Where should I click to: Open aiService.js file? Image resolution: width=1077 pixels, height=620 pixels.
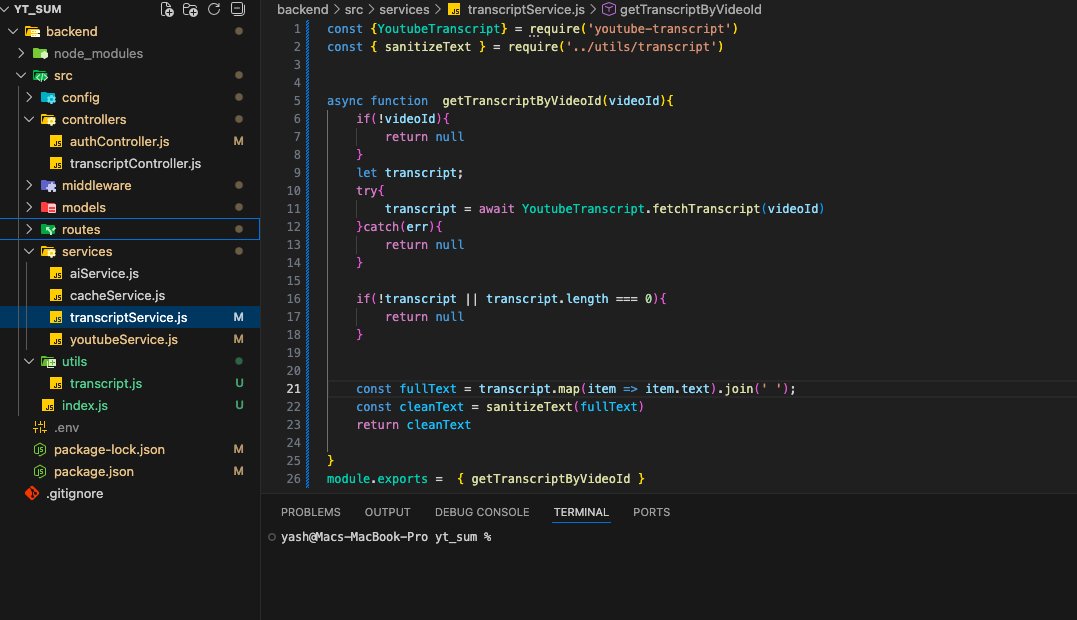tap(104, 273)
